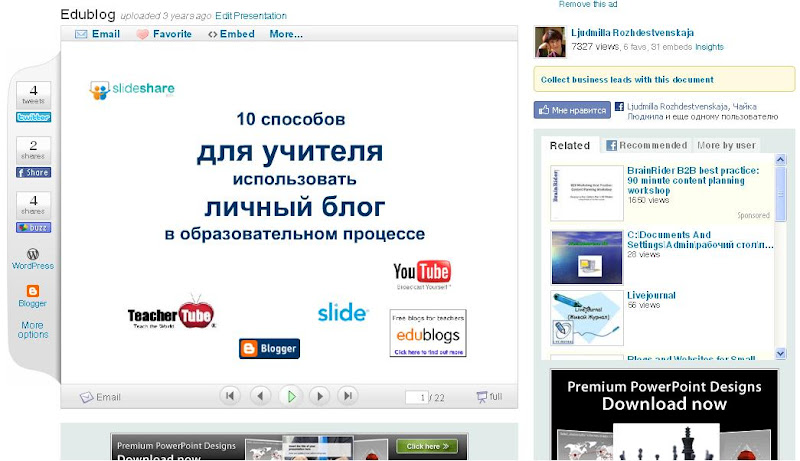The image size is (800, 461).
Task: Switch to the Recommended tab
Action: [647, 145]
